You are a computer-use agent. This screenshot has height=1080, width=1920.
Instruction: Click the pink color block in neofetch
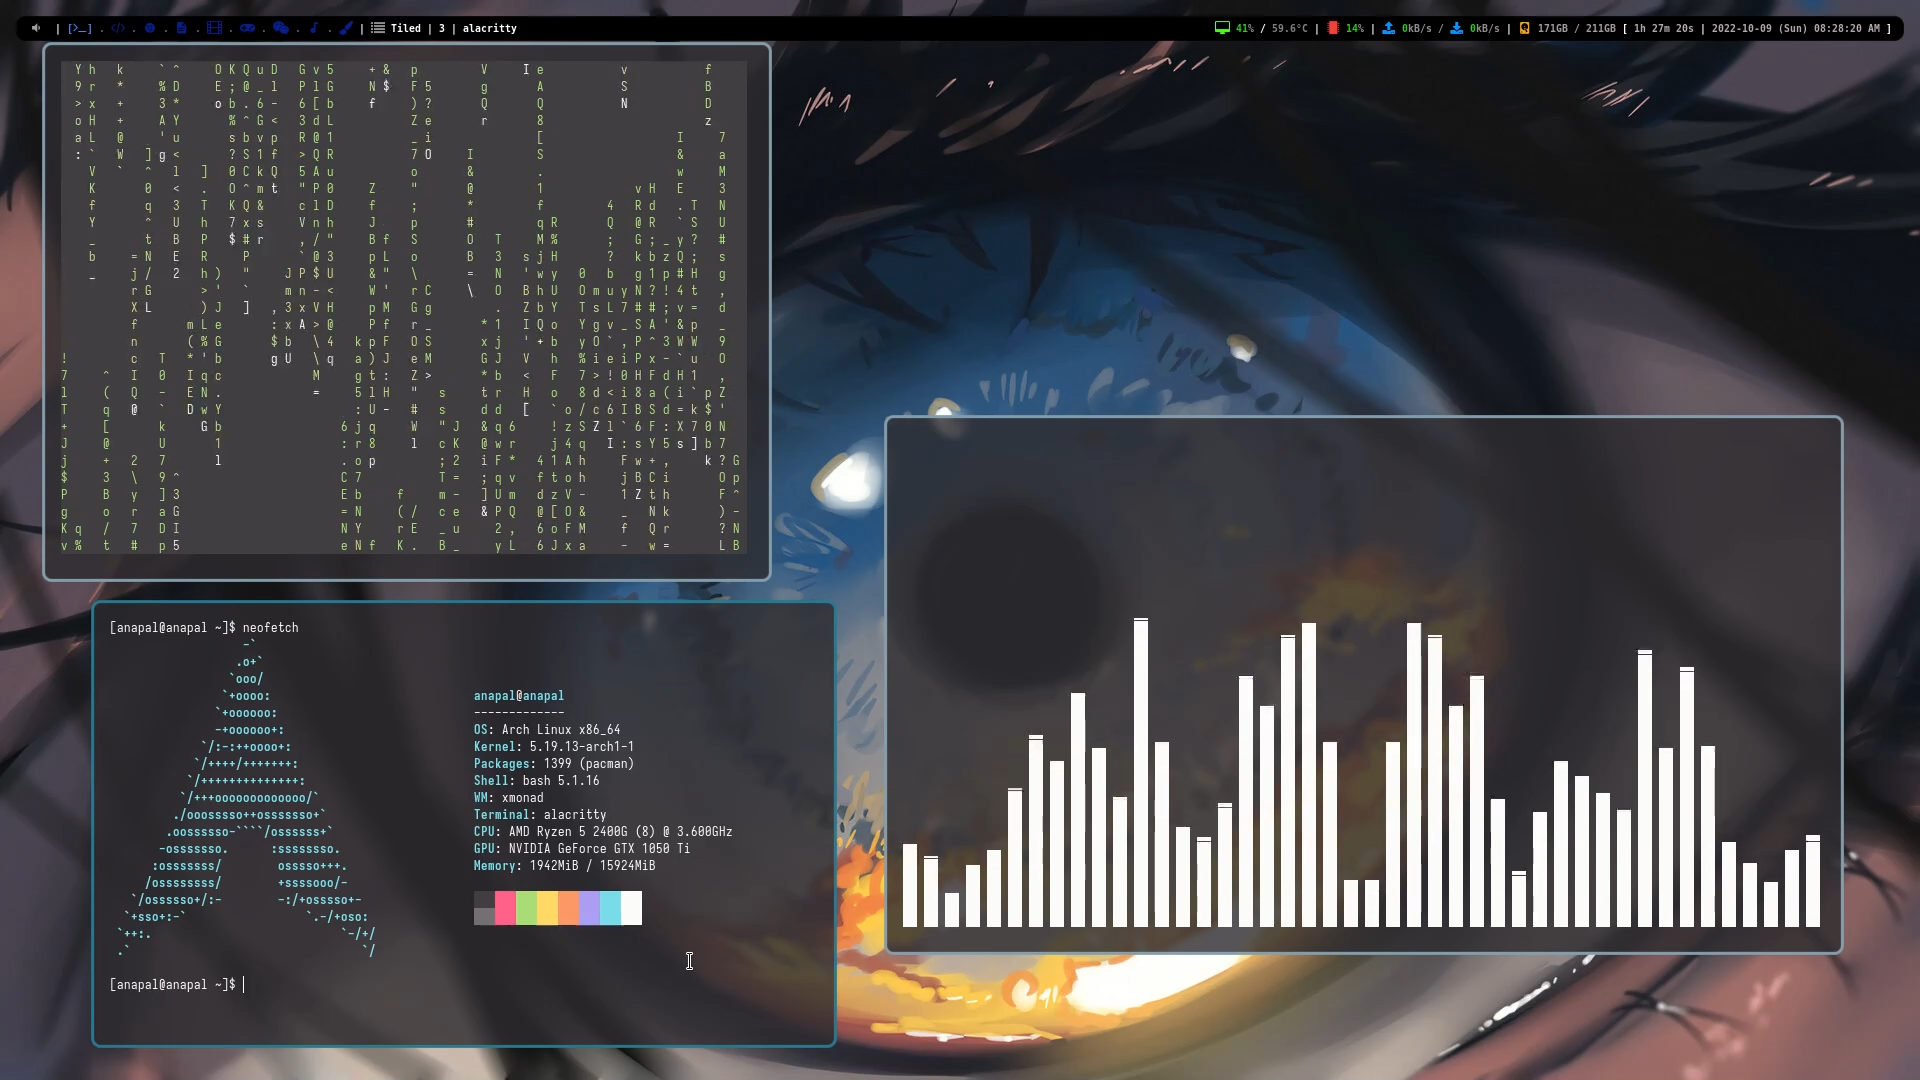505,908
